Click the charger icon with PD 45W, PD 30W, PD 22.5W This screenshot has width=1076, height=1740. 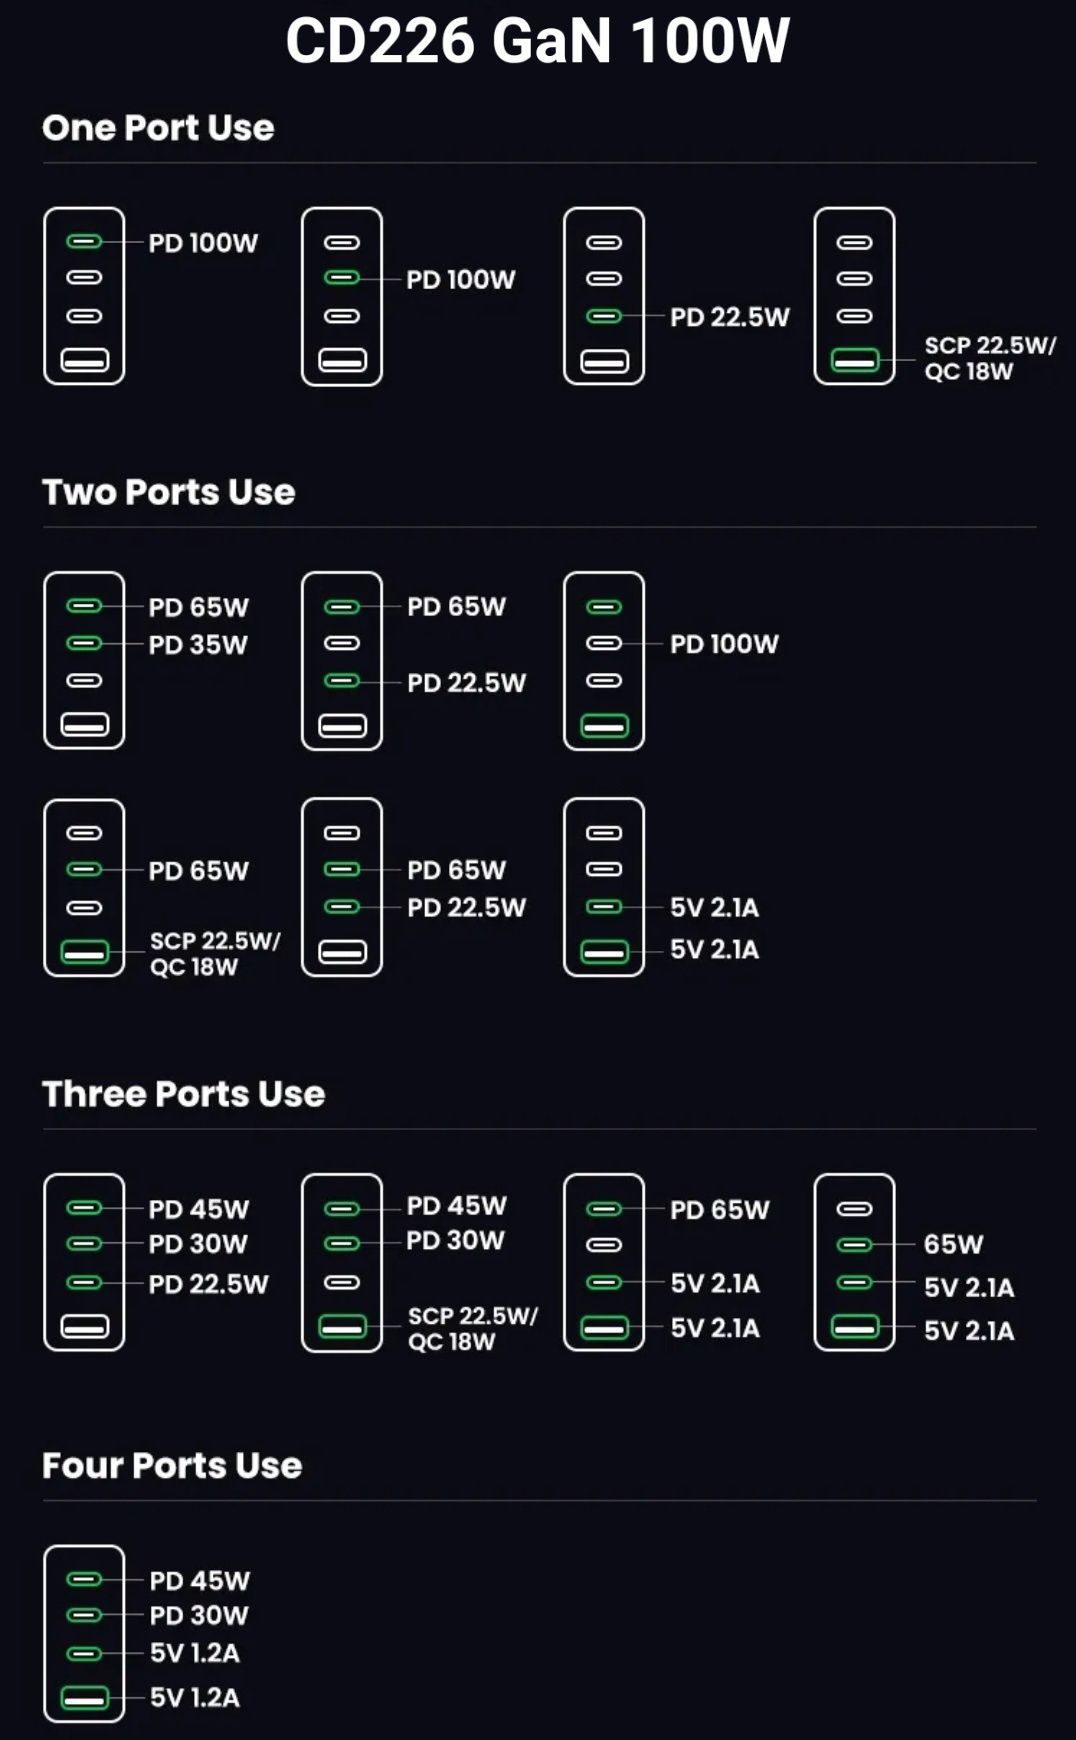click(x=84, y=1262)
